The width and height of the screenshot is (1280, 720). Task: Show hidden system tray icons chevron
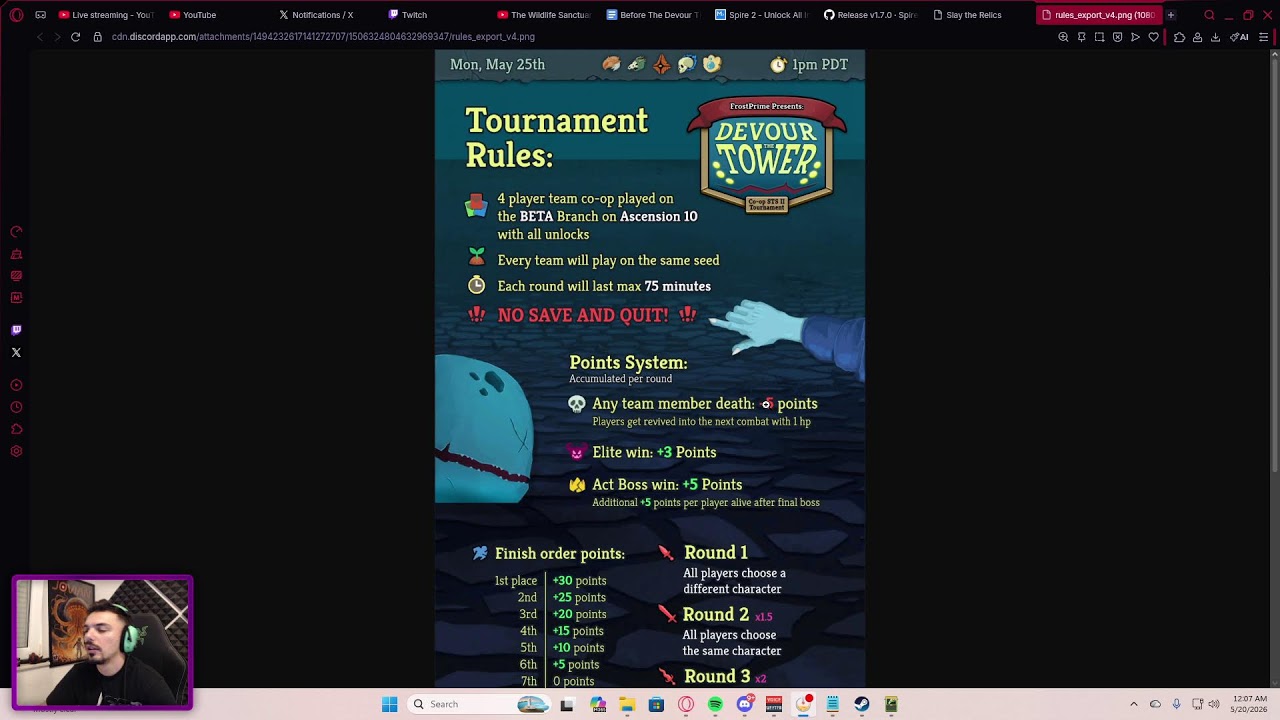(x=1134, y=704)
